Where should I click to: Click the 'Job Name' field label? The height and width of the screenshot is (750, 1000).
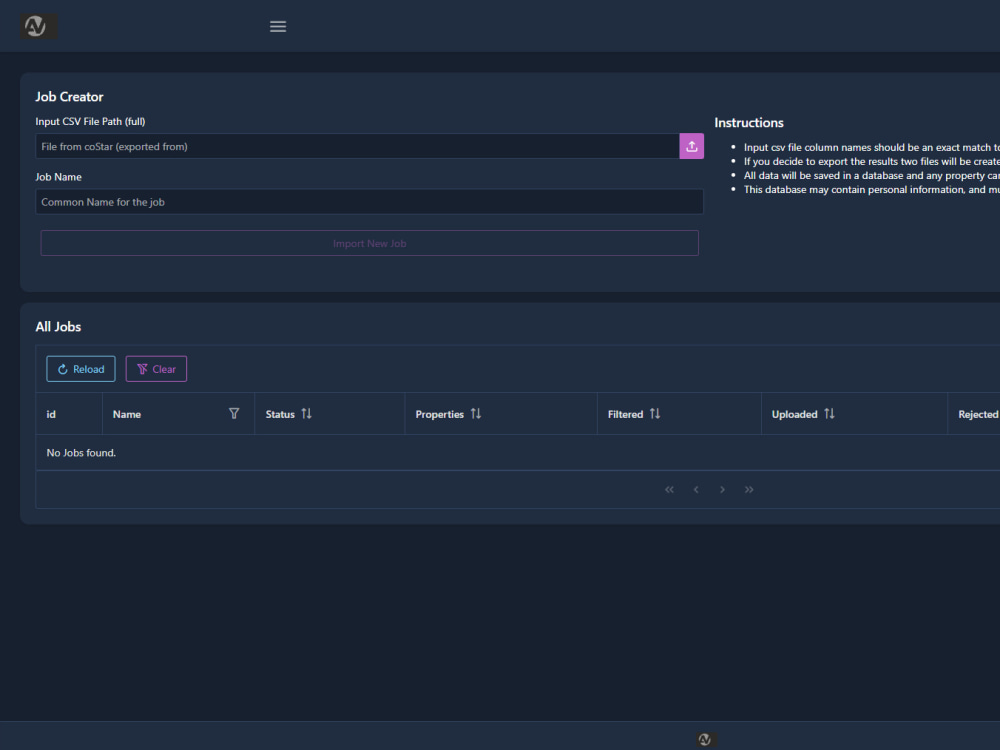pos(58,177)
